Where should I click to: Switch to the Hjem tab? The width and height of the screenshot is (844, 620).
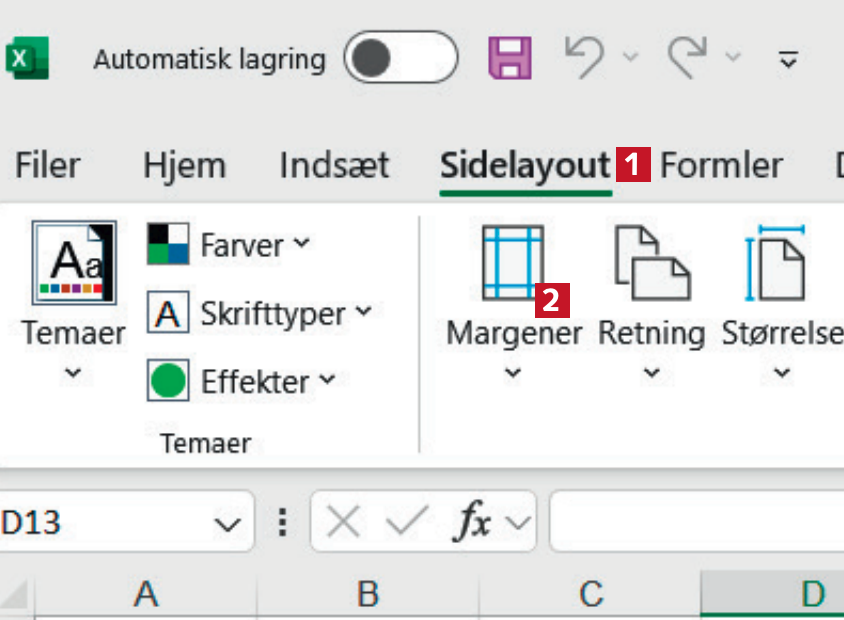[x=184, y=166]
